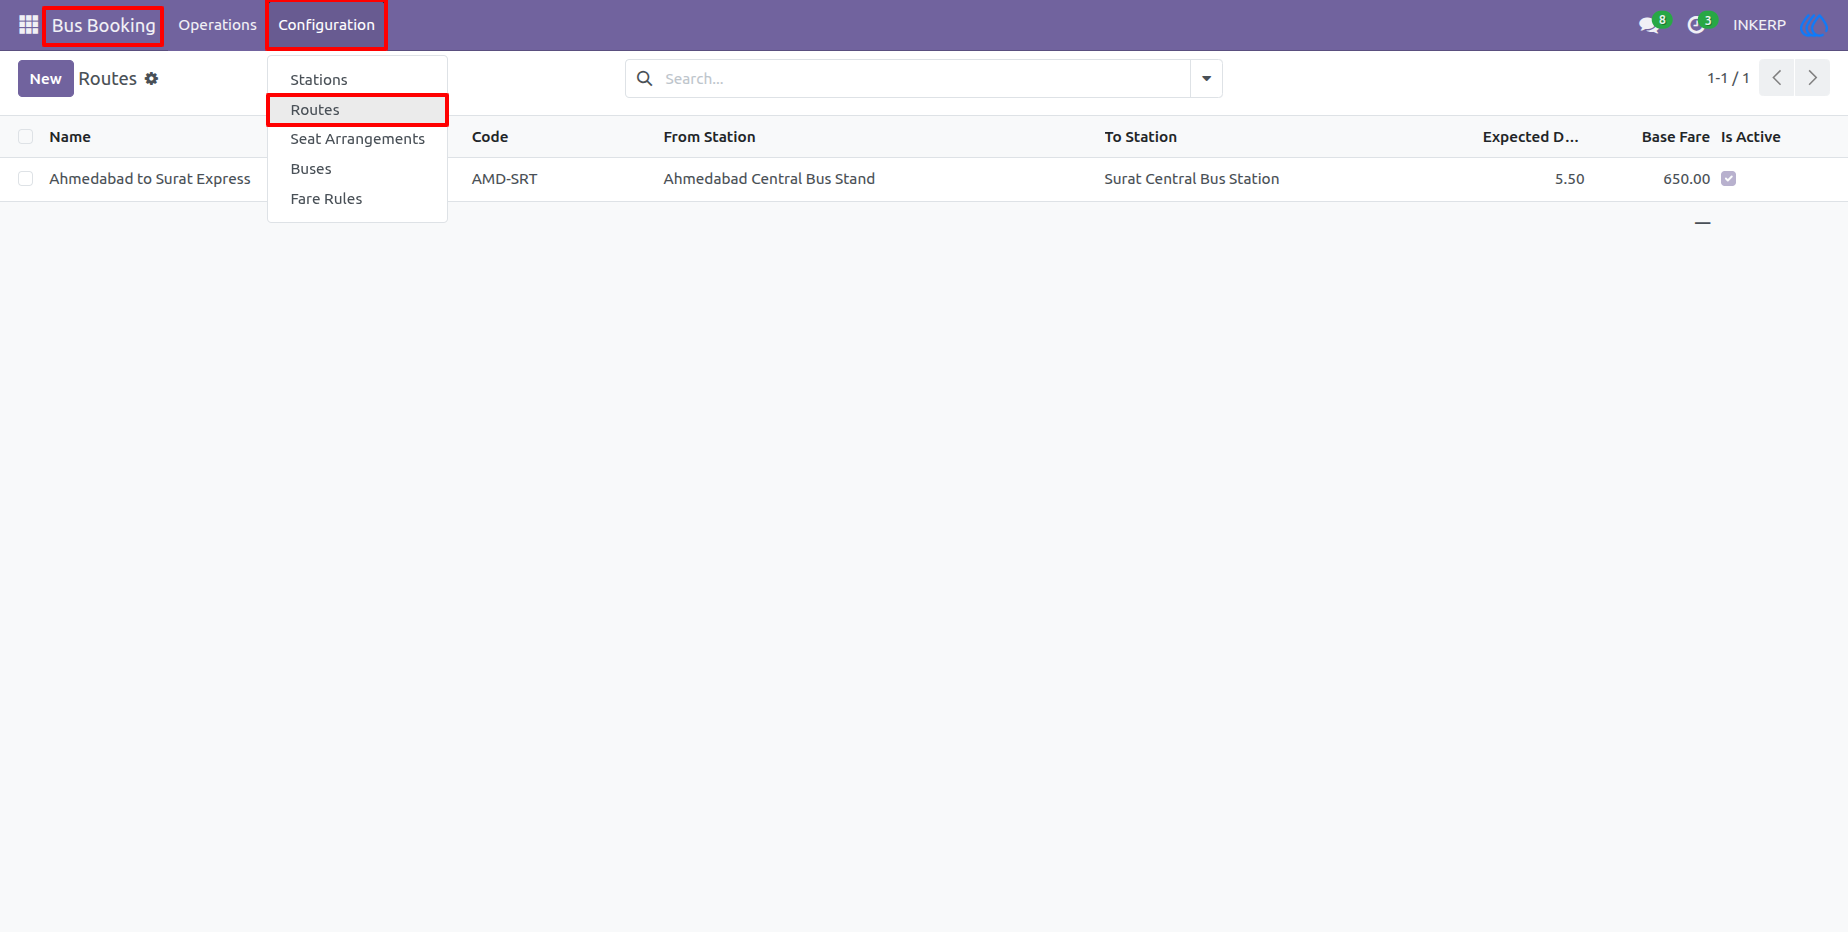This screenshot has width=1848, height=932.
Task: Click the INKERP user name
Action: point(1759,25)
